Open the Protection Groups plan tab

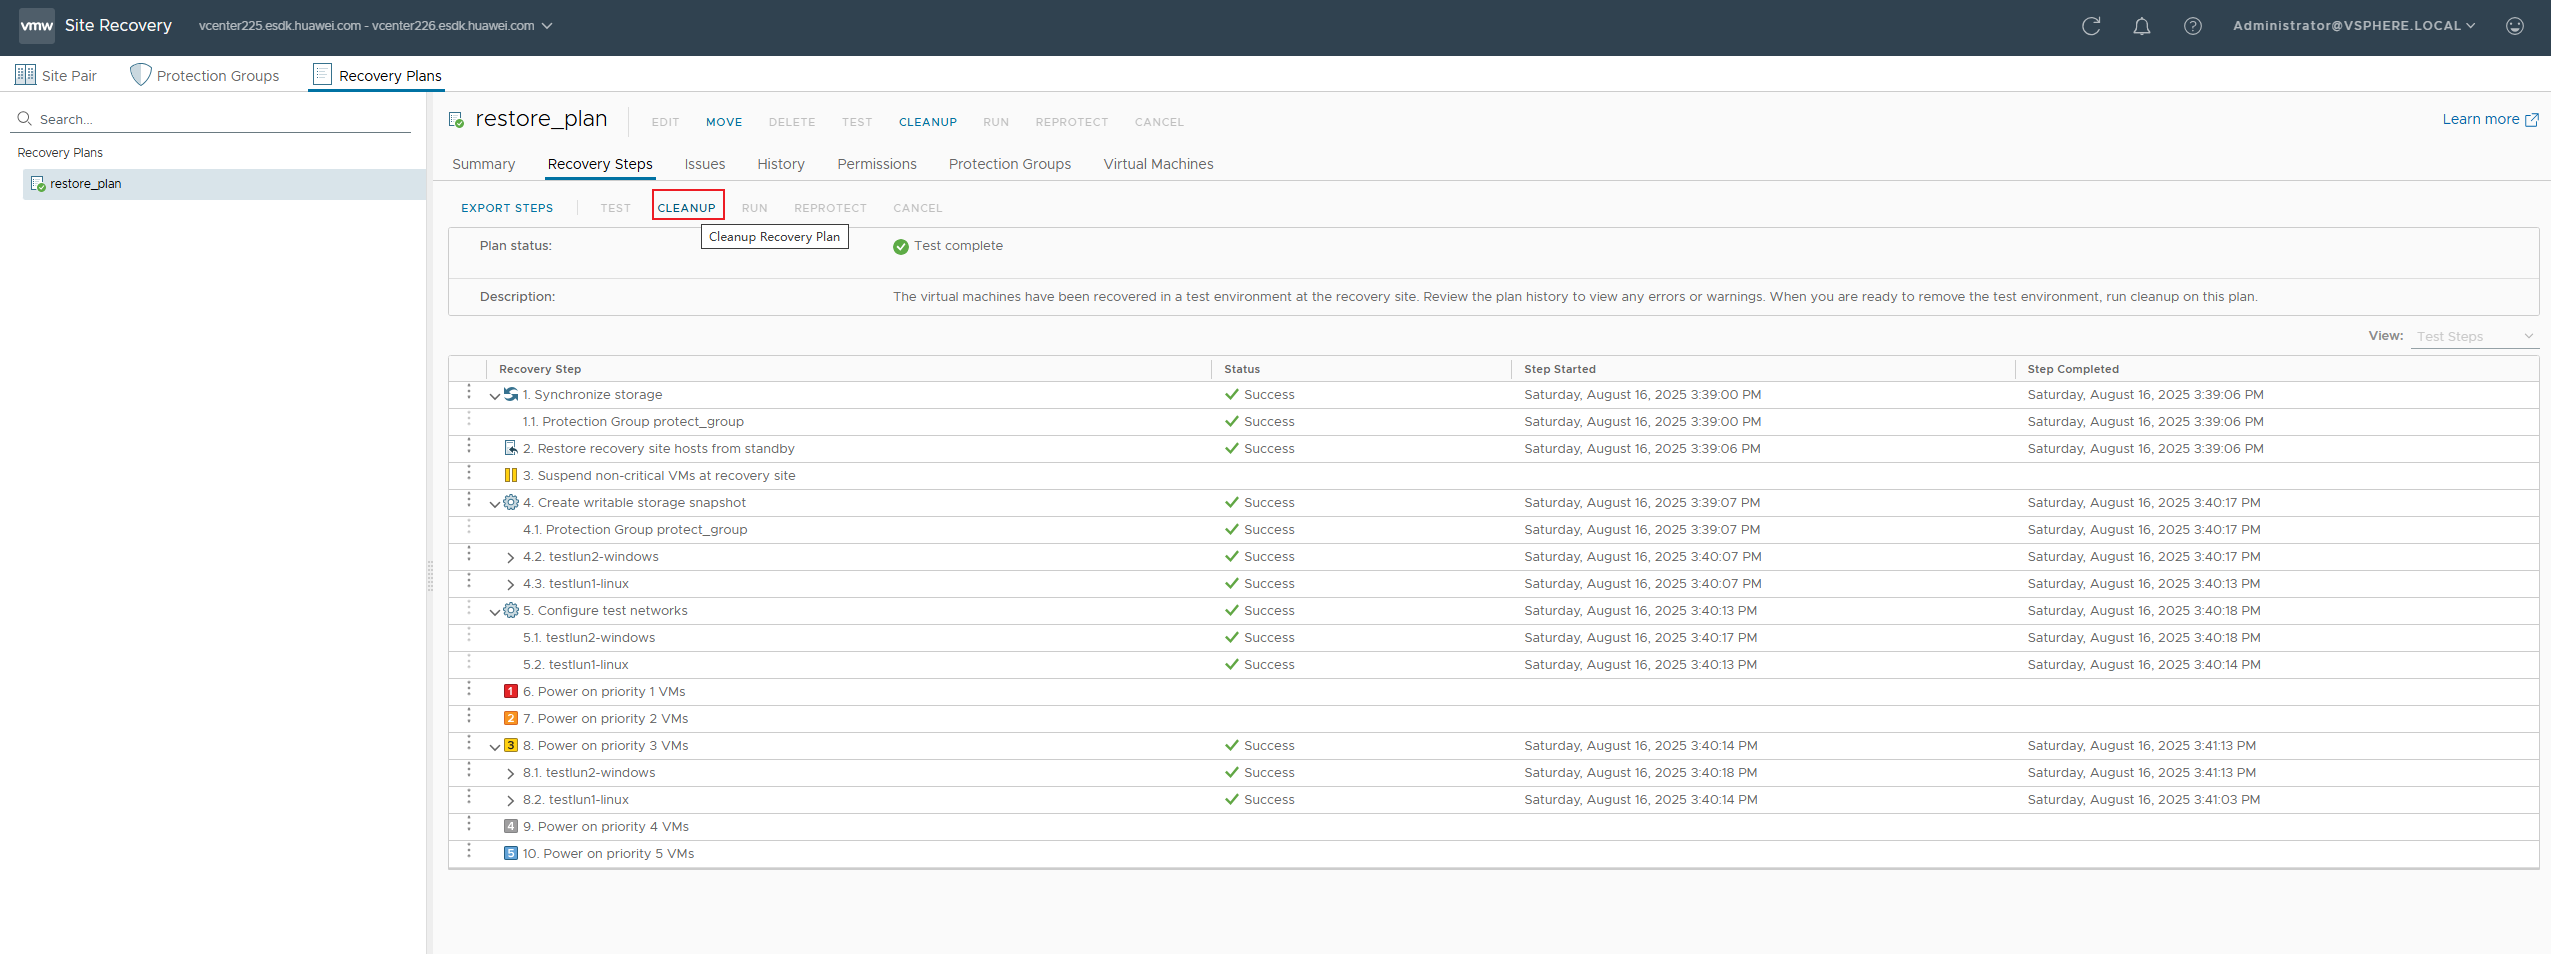point(1010,164)
